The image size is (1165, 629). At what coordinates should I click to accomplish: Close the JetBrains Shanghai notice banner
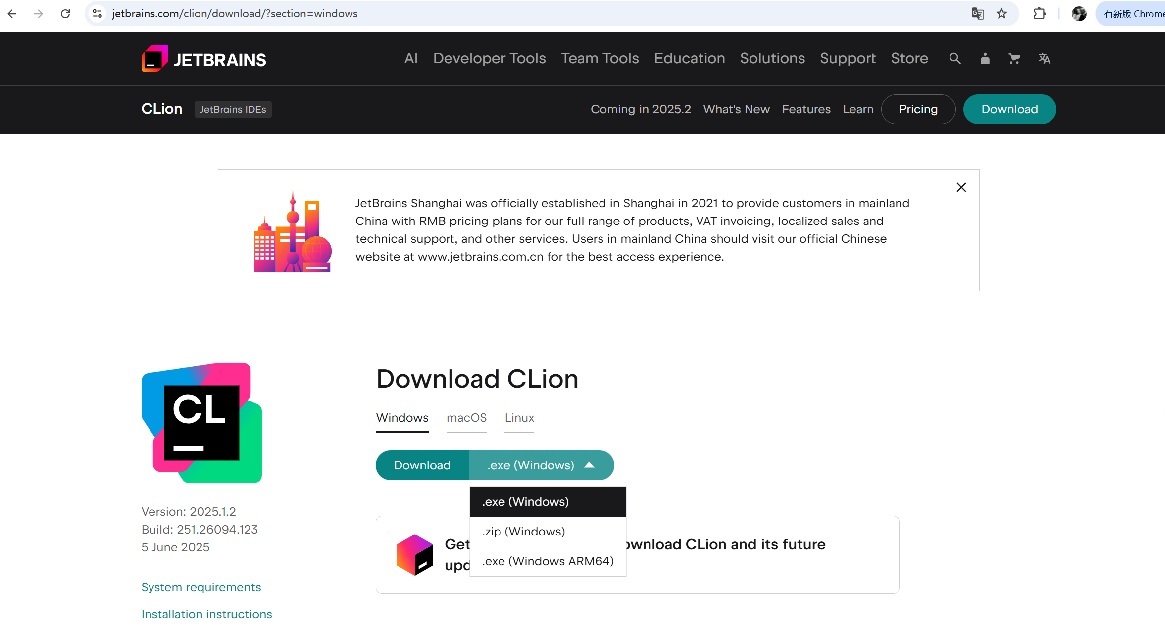(x=961, y=187)
